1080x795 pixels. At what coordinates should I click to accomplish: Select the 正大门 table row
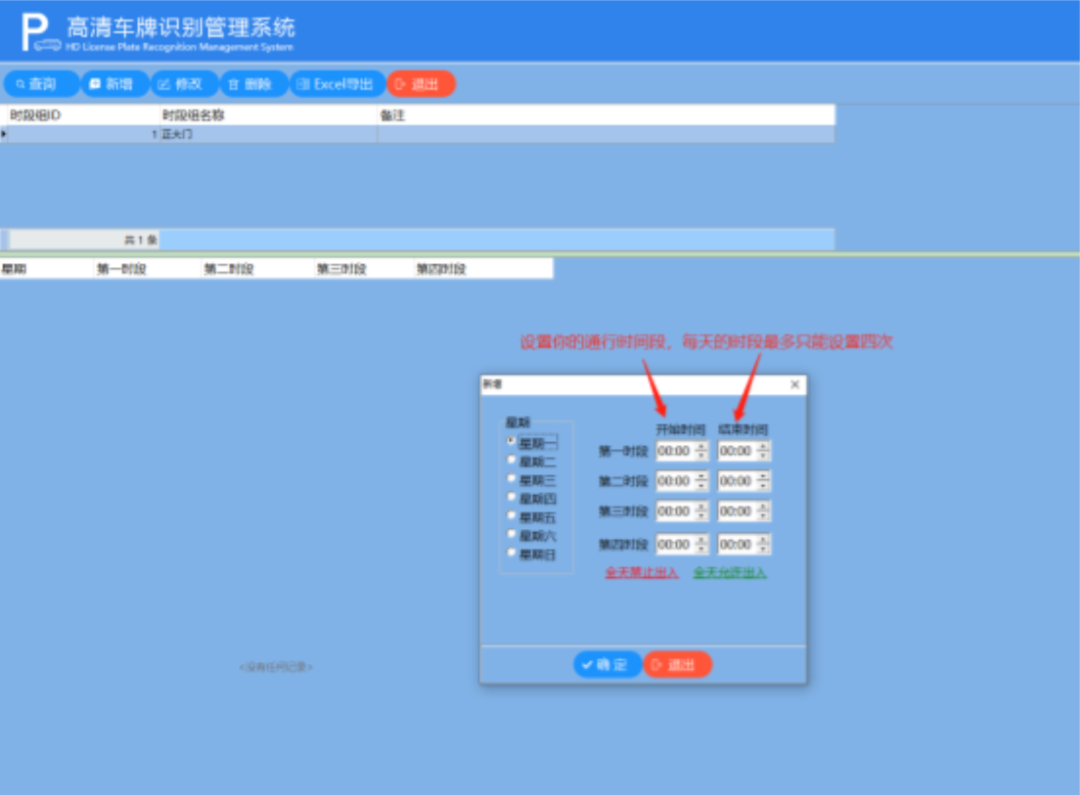pyautogui.click(x=417, y=134)
